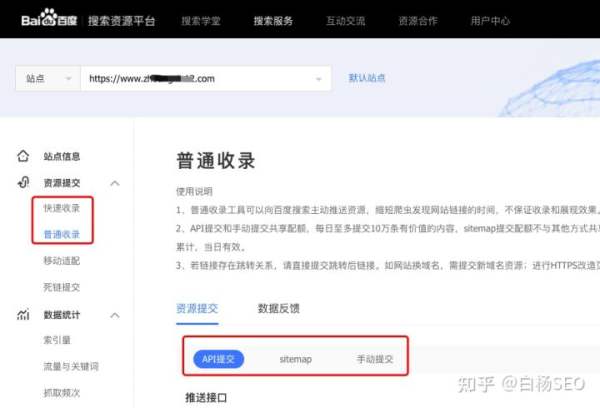This screenshot has height=408, width=600.
Task: Click the 站点信息 home icon
Action: 23,156
